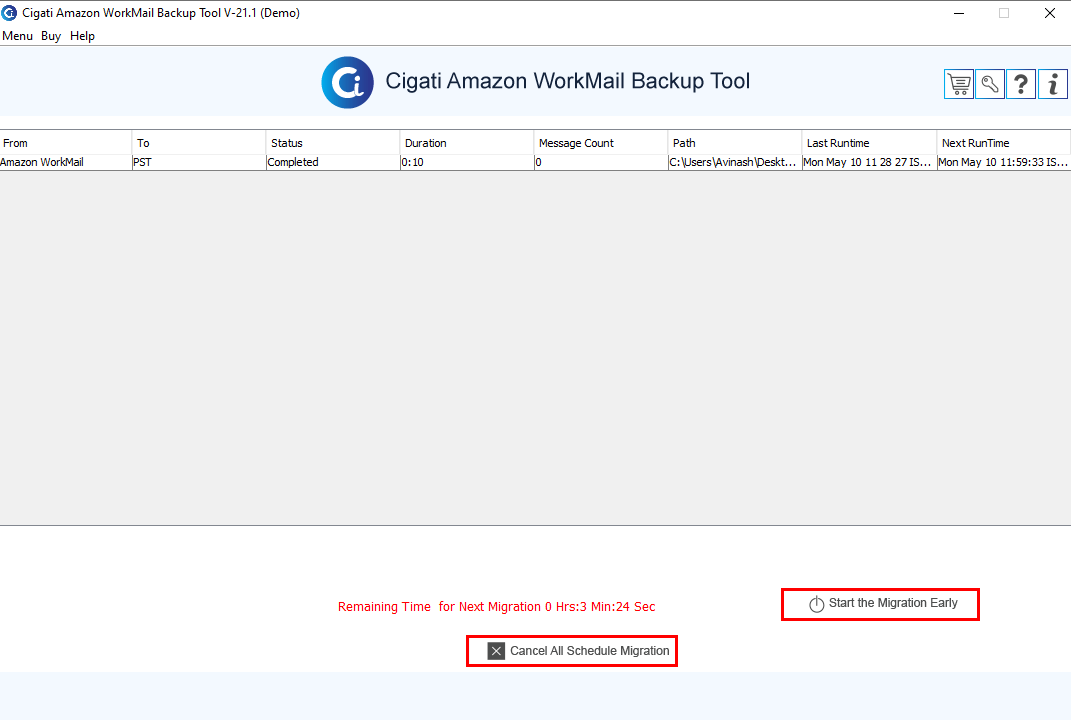
Task: Click the info about icon
Action: (x=1053, y=84)
